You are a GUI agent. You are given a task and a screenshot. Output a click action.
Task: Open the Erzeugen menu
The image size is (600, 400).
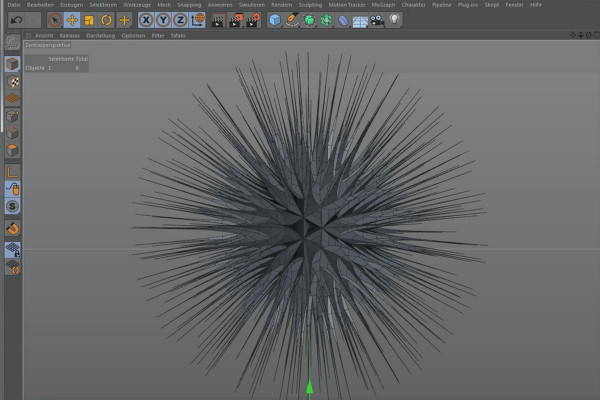(x=72, y=5)
